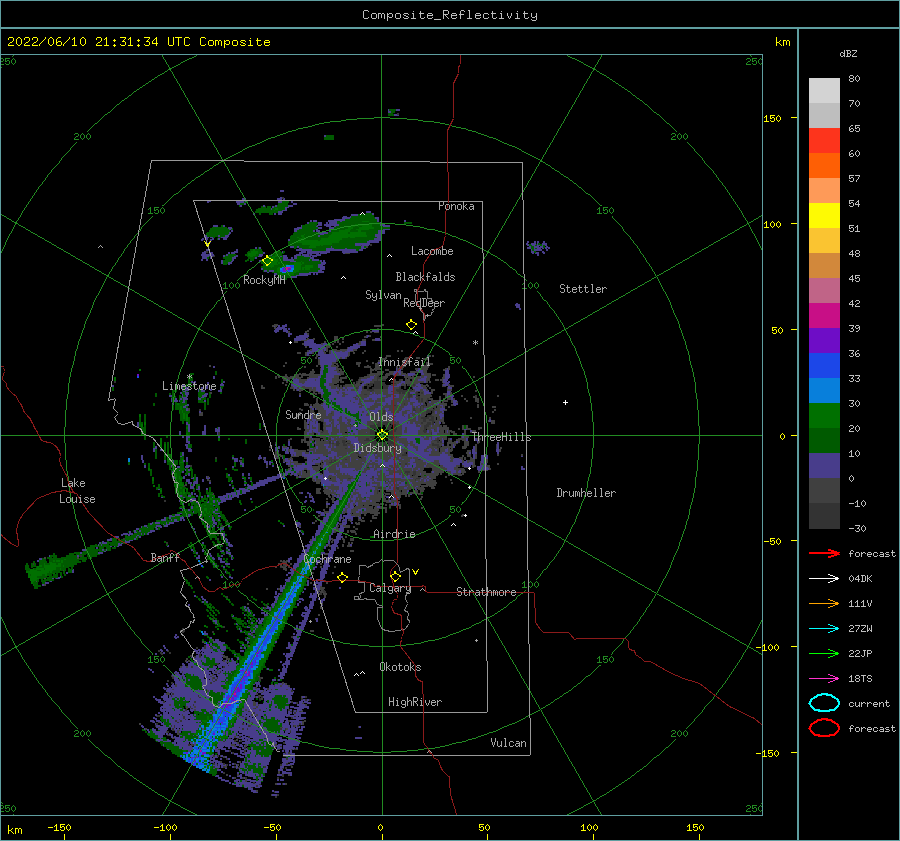Click the Strathmore label

(x=486, y=592)
